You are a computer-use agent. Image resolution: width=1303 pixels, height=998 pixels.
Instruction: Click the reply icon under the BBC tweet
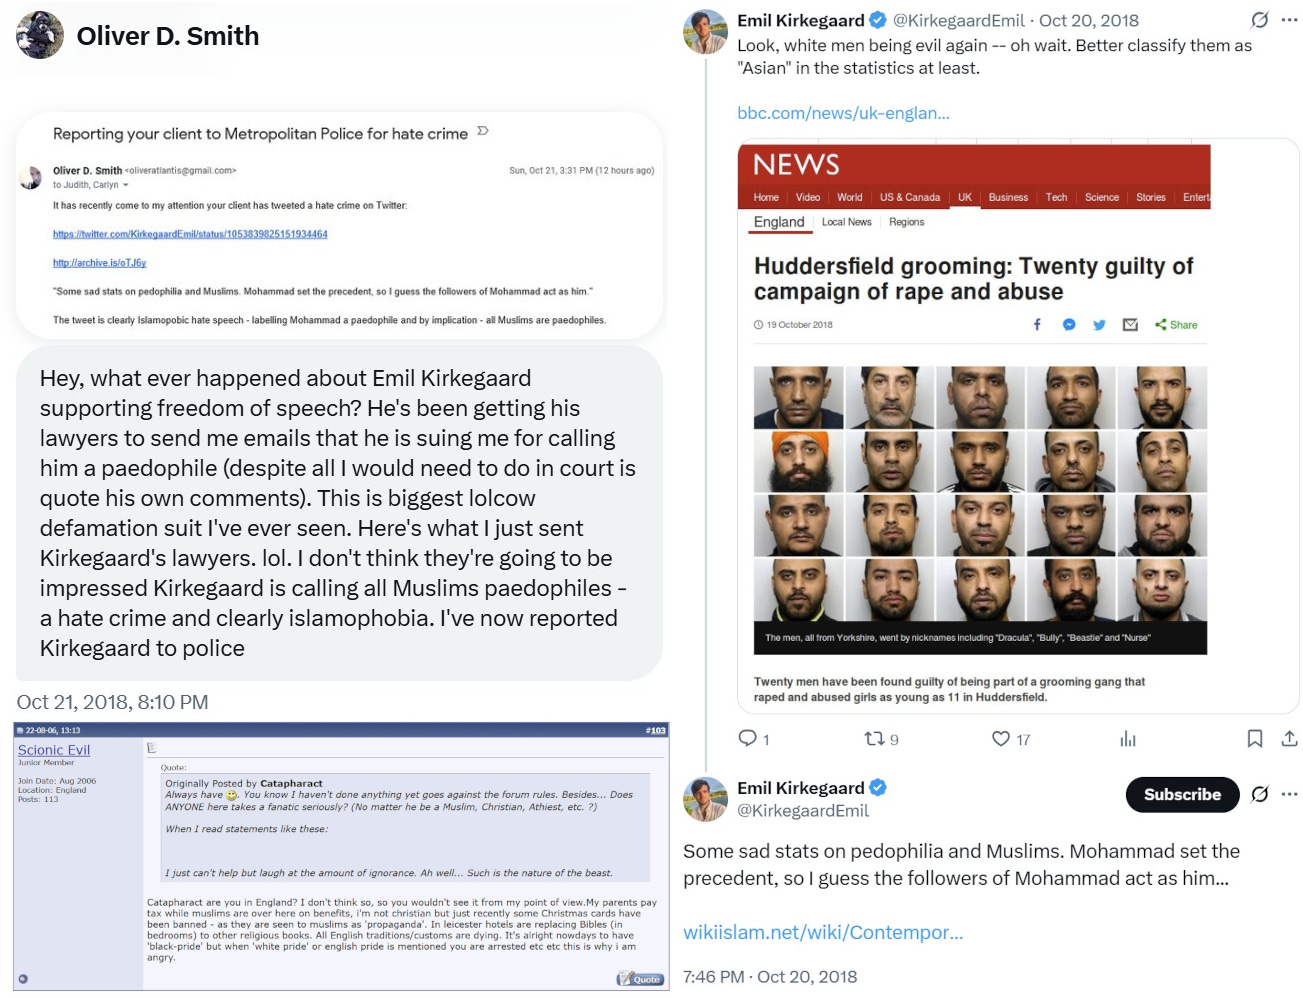pyautogui.click(x=747, y=739)
